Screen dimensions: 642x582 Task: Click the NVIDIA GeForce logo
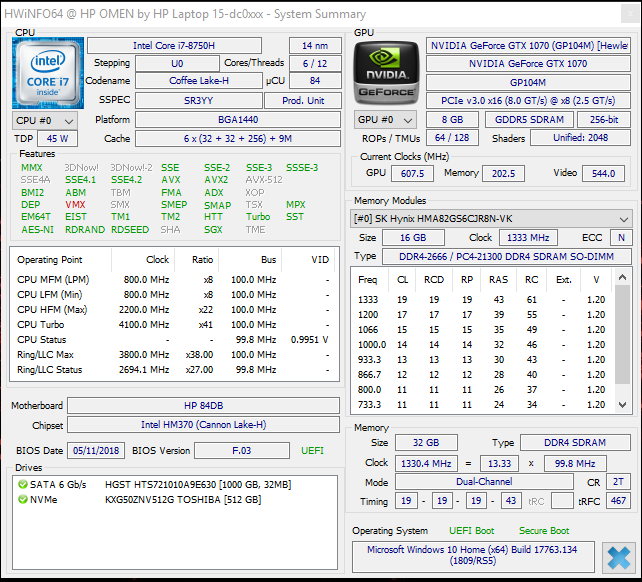(x=386, y=73)
